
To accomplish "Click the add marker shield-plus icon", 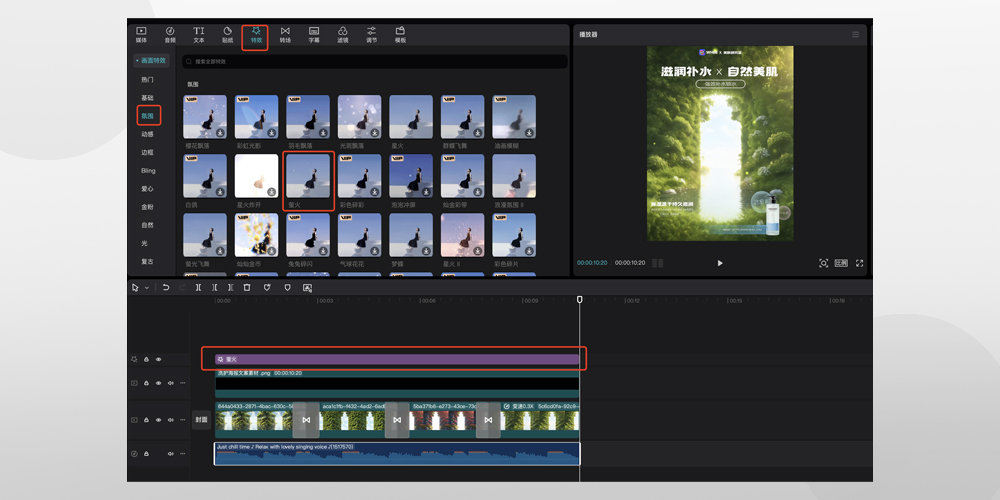I will click(x=267, y=288).
